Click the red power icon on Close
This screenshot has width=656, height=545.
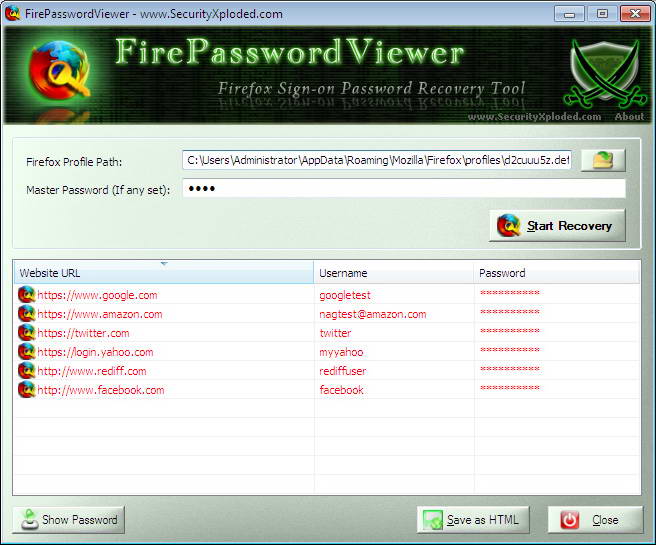pos(570,520)
